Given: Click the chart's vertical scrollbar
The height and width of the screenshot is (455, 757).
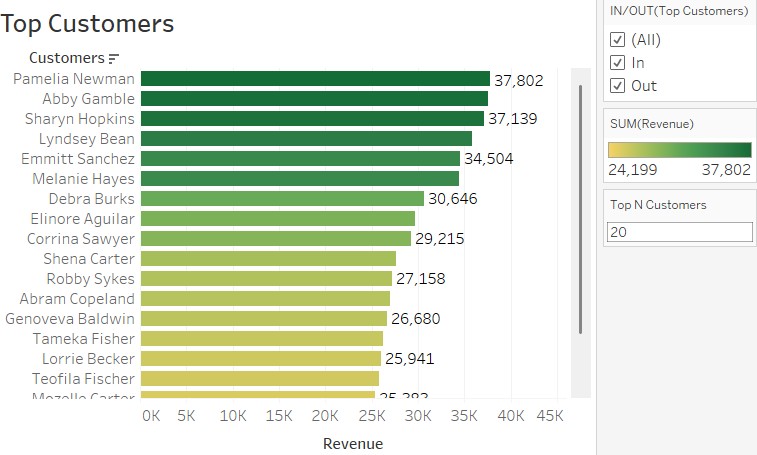Looking at the screenshot, I should (x=580, y=210).
